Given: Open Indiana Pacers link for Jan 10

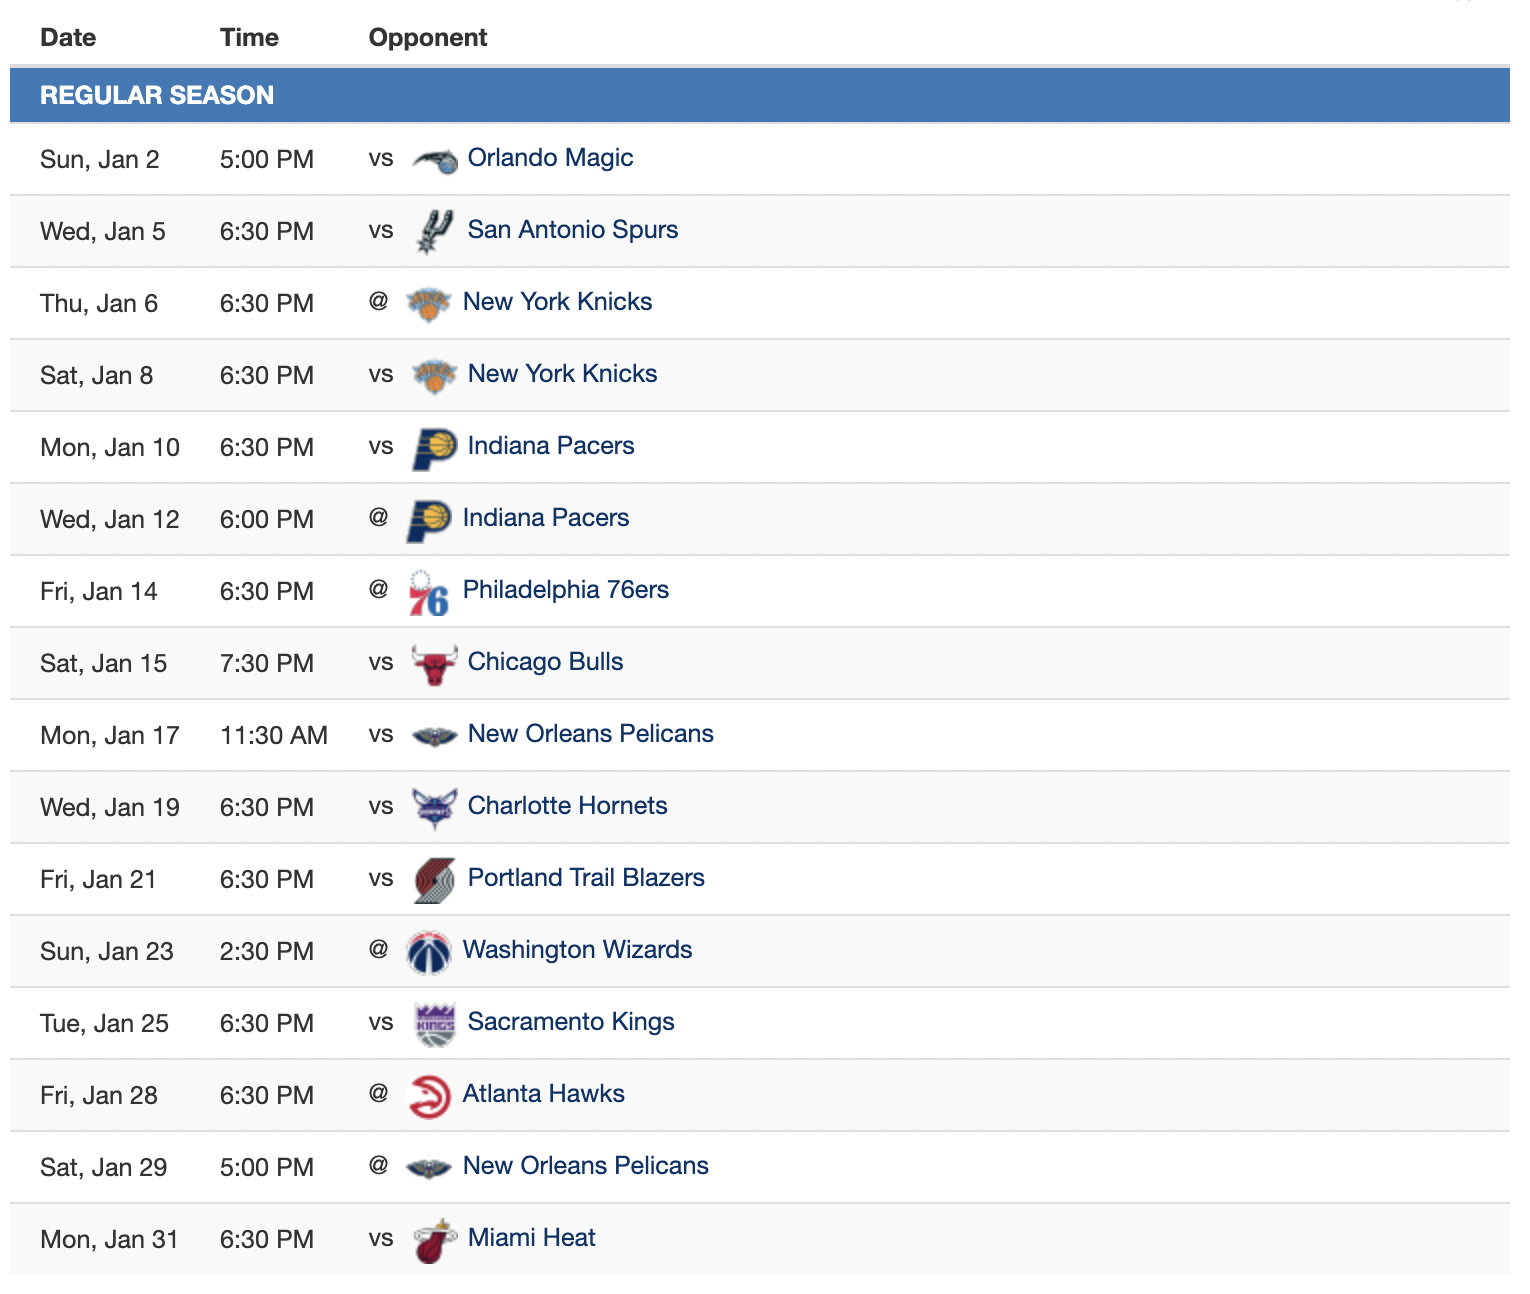Looking at the screenshot, I should pyautogui.click(x=551, y=446).
